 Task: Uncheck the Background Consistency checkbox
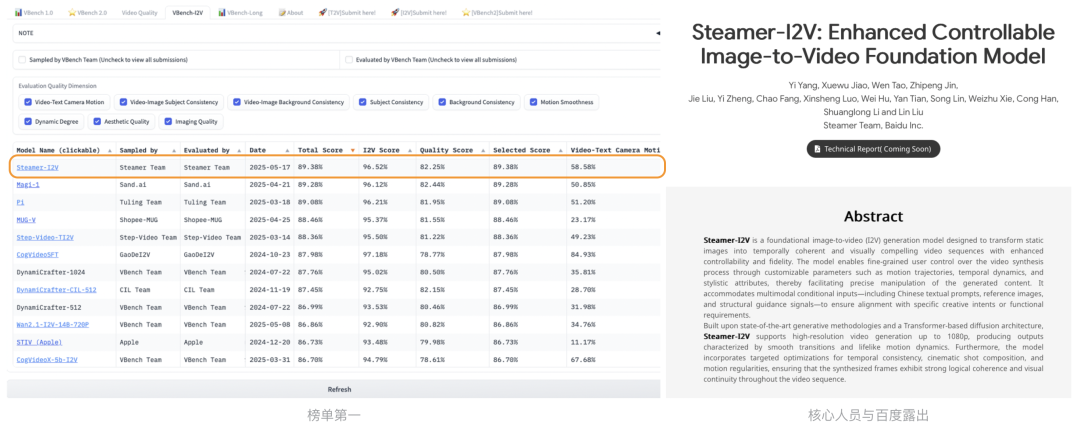click(443, 102)
